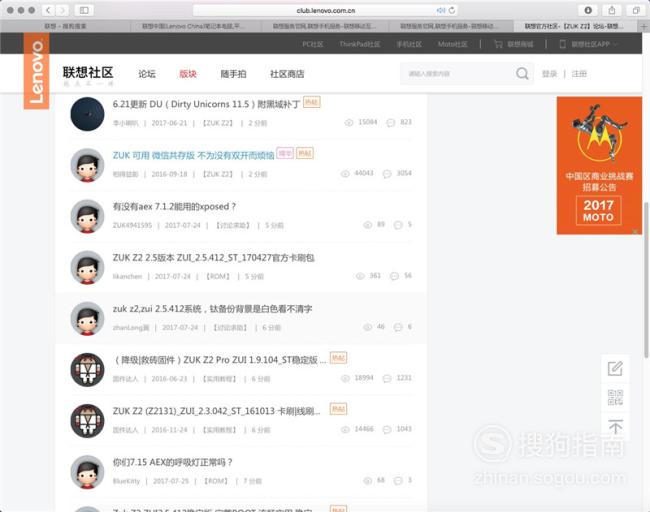Open the PC社区 link
Viewport: 650px width, 512px height.
tap(313, 44)
